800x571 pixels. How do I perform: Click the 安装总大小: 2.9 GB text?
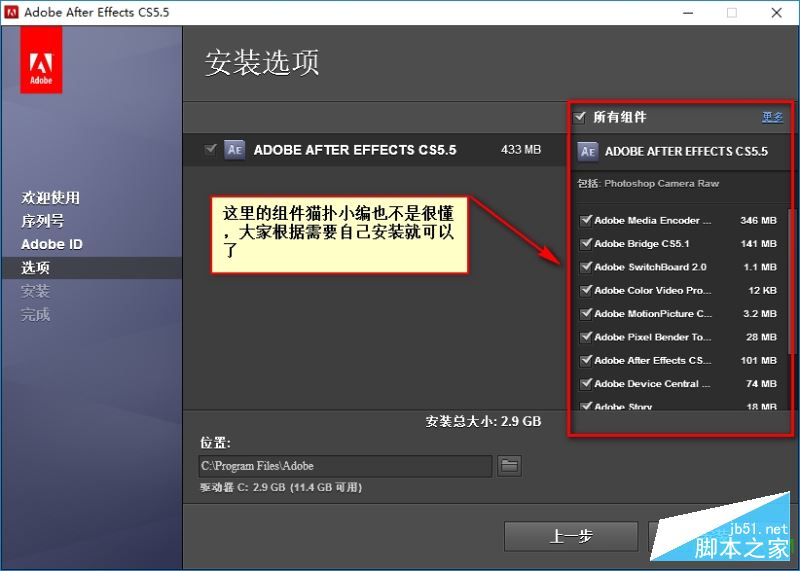[483, 421]
